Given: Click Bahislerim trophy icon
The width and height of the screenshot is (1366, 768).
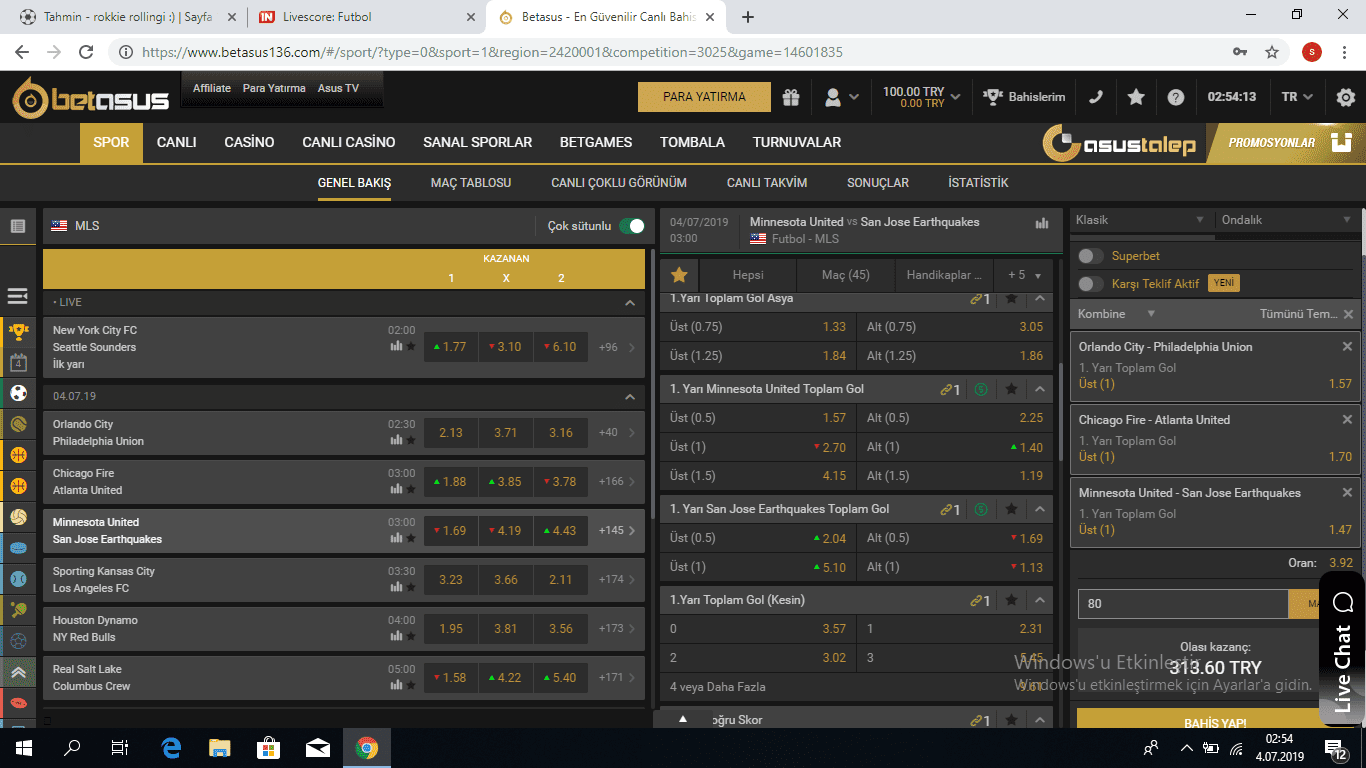Looking at the screenshot, I should [x=992, y=97].
